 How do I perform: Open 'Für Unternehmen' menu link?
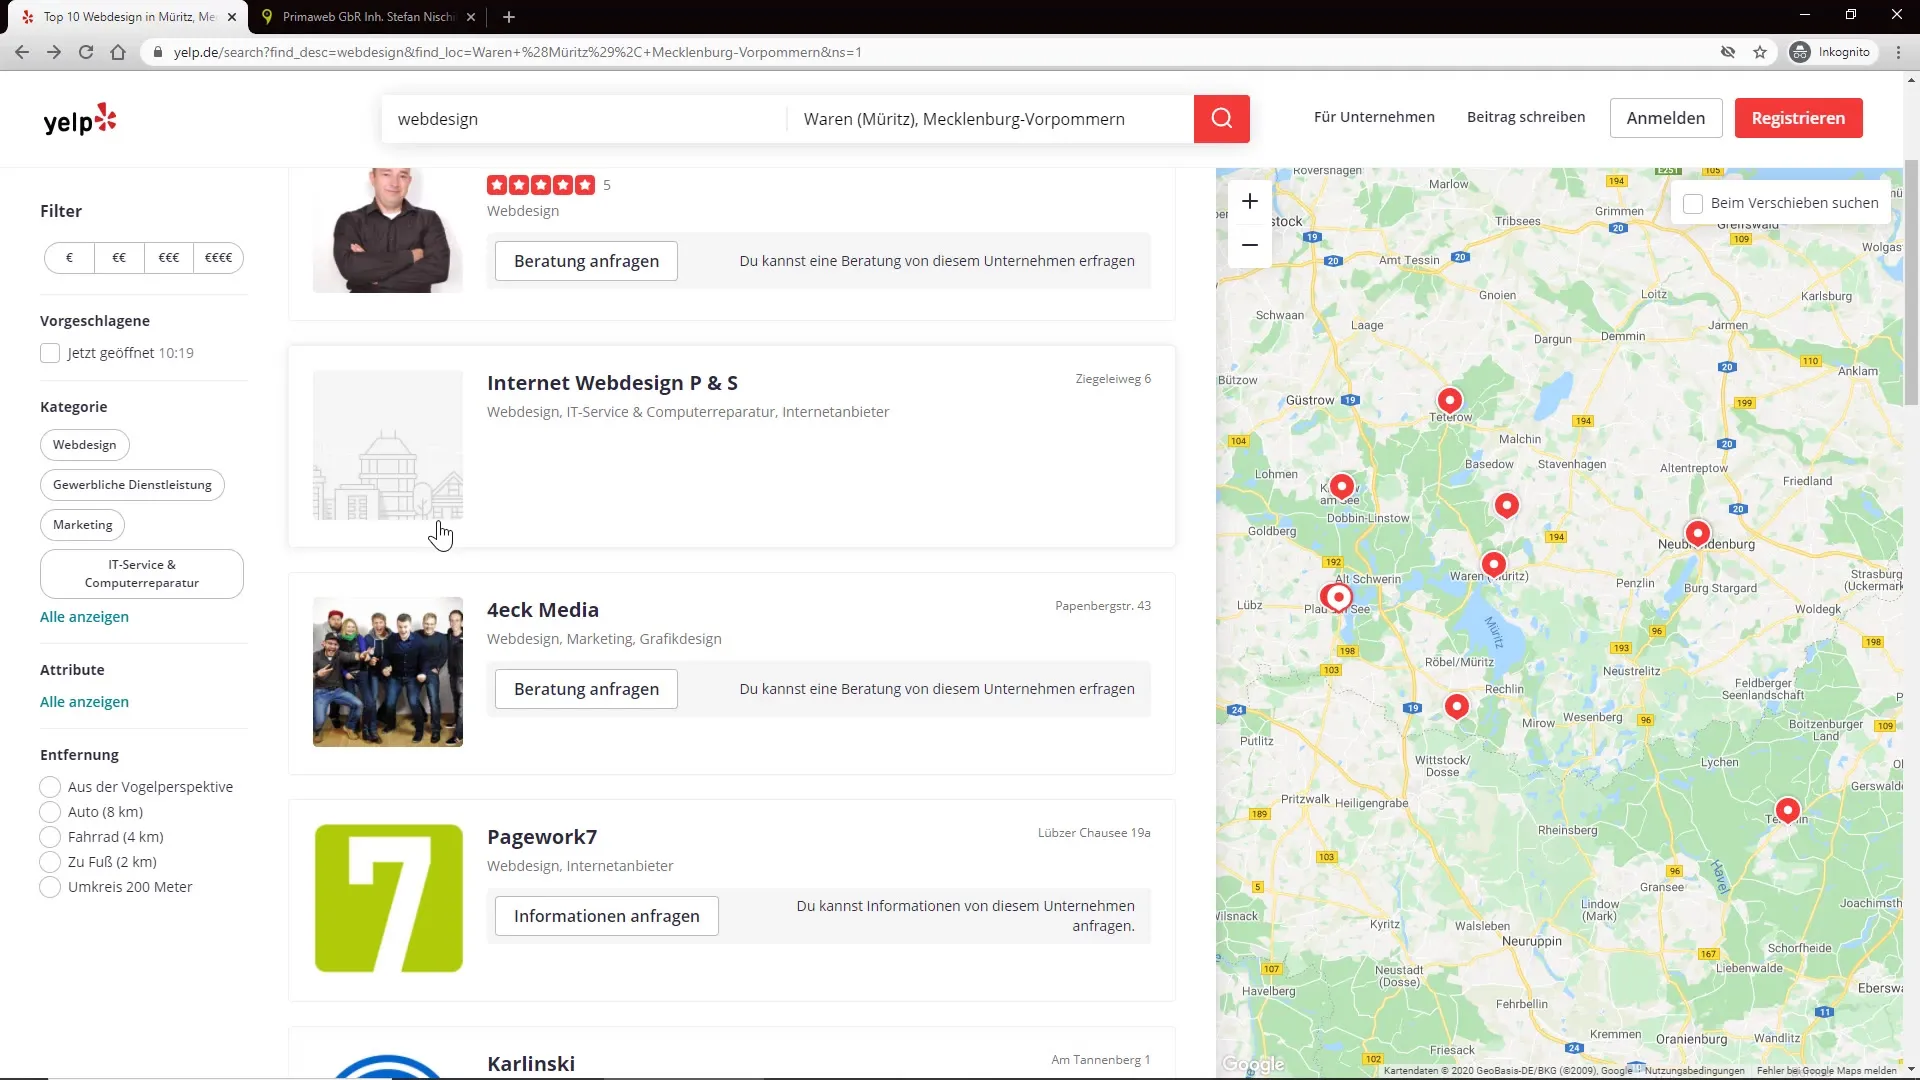[x=1374, y=117]
